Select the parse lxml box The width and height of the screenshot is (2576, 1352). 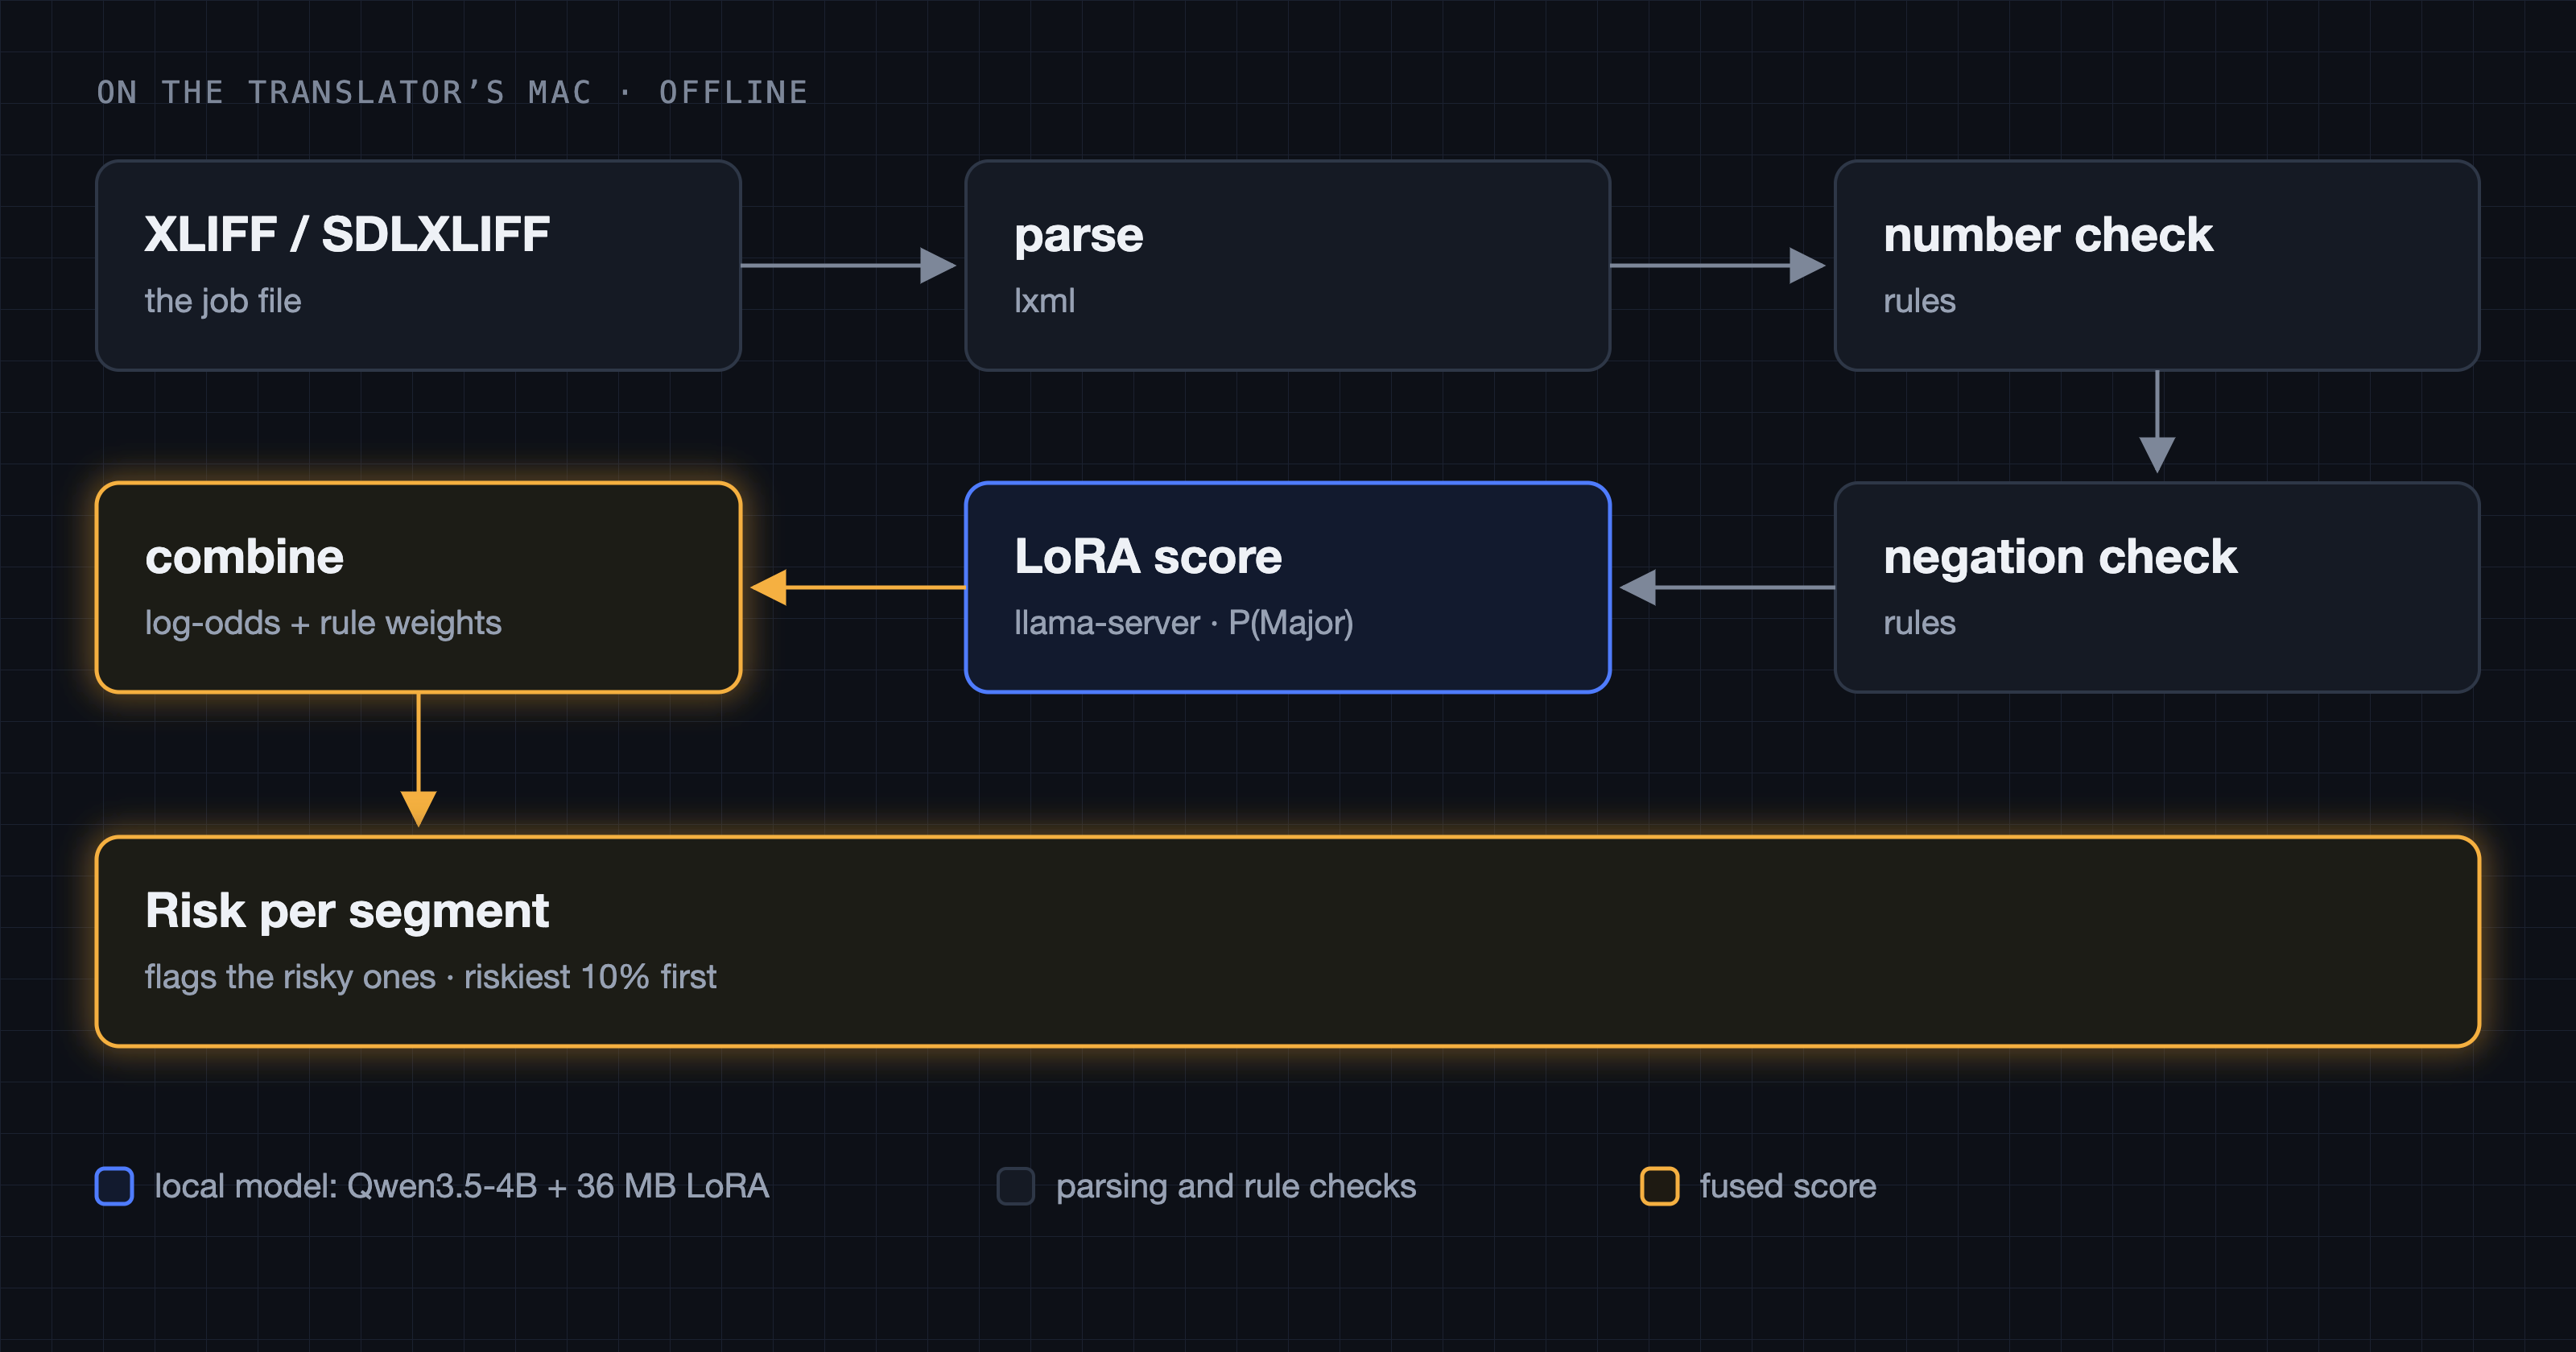point(1287,265)
